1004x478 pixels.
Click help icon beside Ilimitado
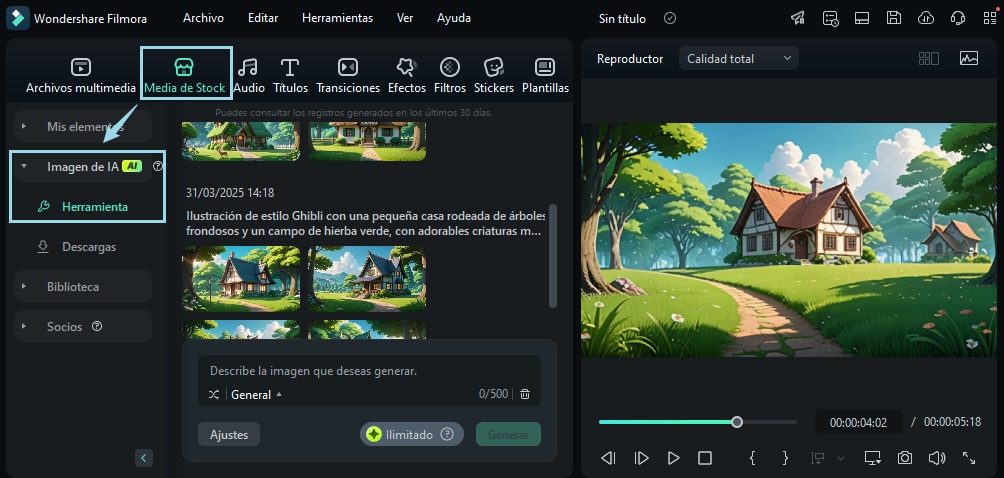pos(448,434)
